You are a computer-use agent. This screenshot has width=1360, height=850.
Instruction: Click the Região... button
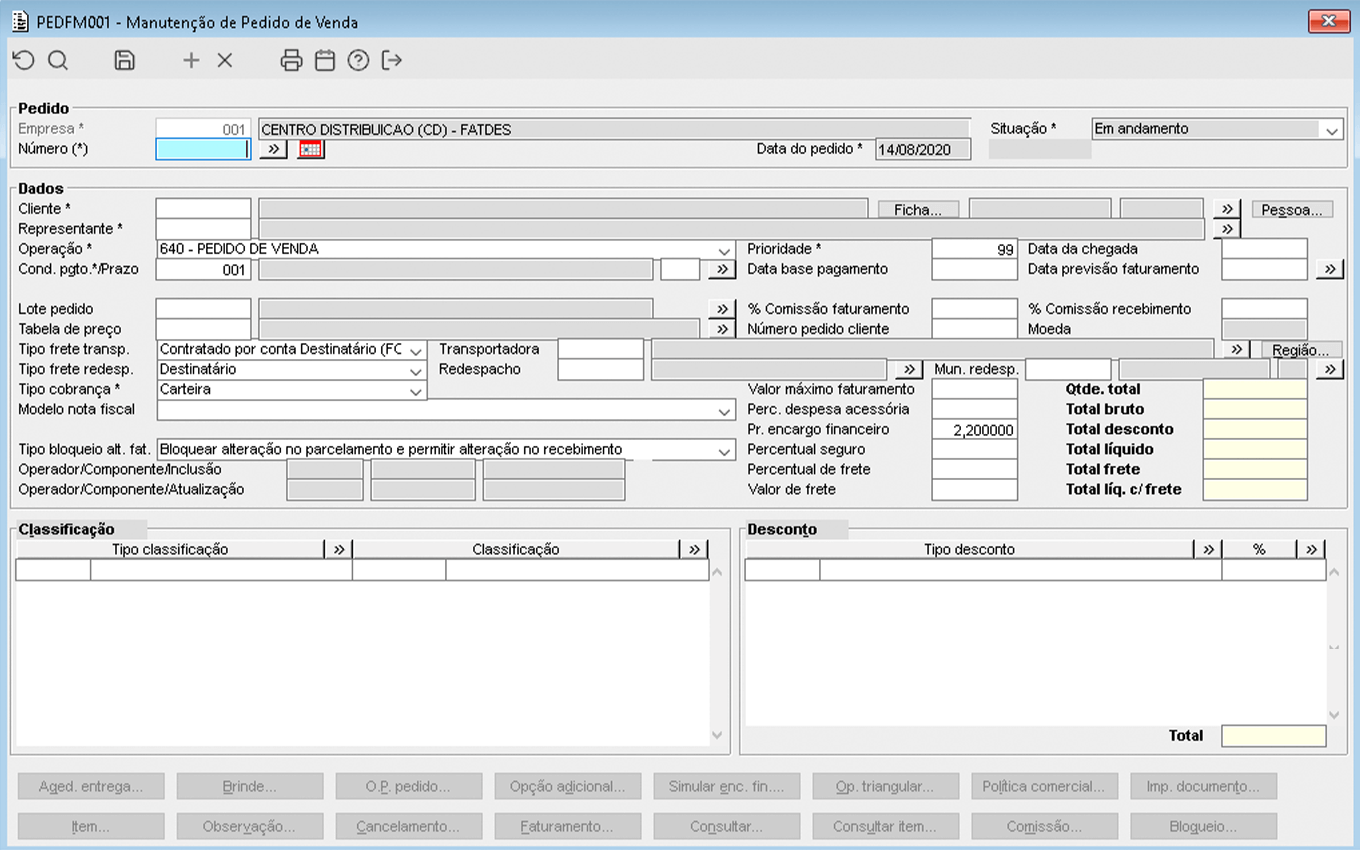coord(1300,350)
